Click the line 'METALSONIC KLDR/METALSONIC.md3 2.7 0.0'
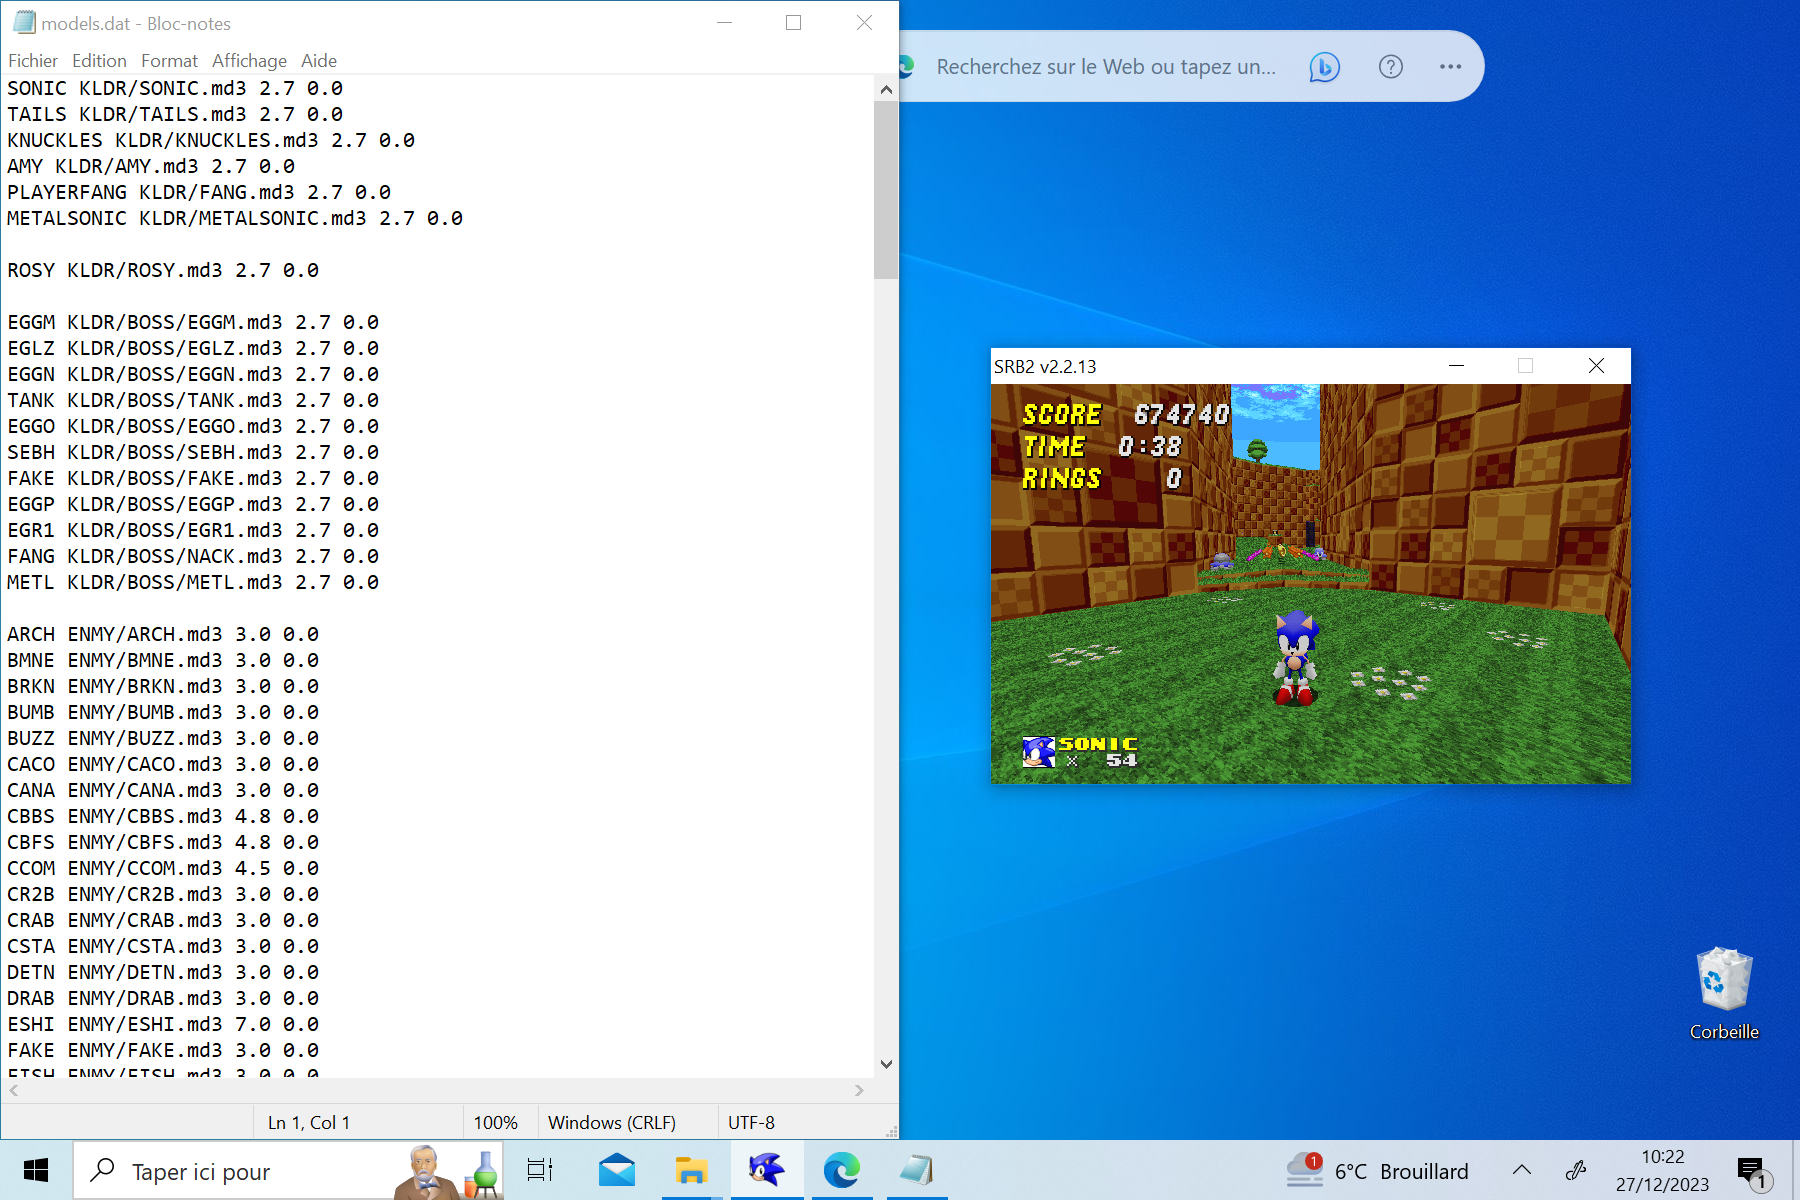1800x1200 pixels. pos(235,219)
